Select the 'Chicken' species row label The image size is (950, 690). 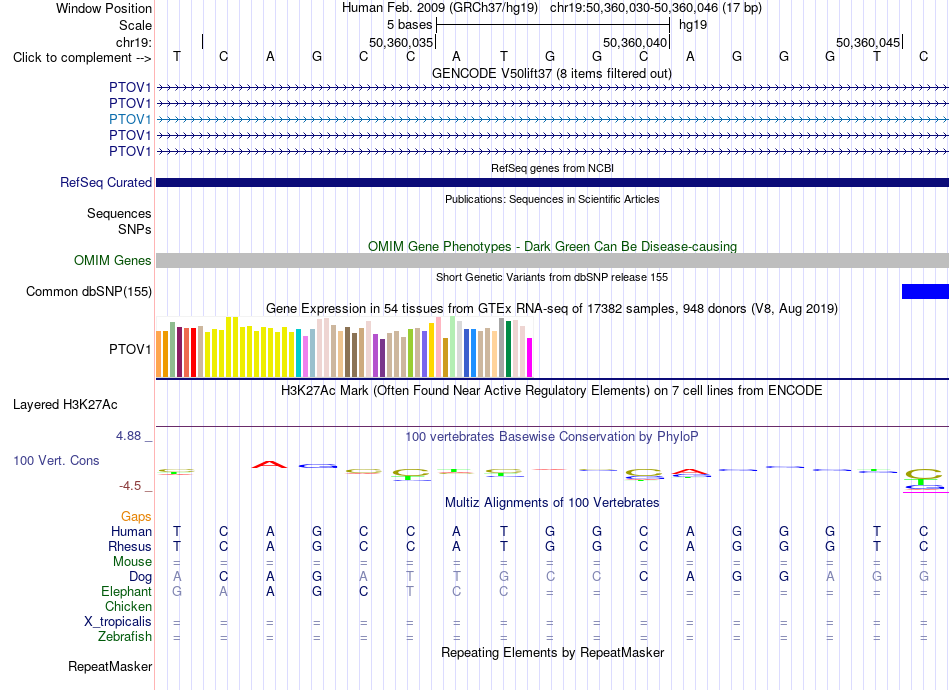tap(128, 606)
